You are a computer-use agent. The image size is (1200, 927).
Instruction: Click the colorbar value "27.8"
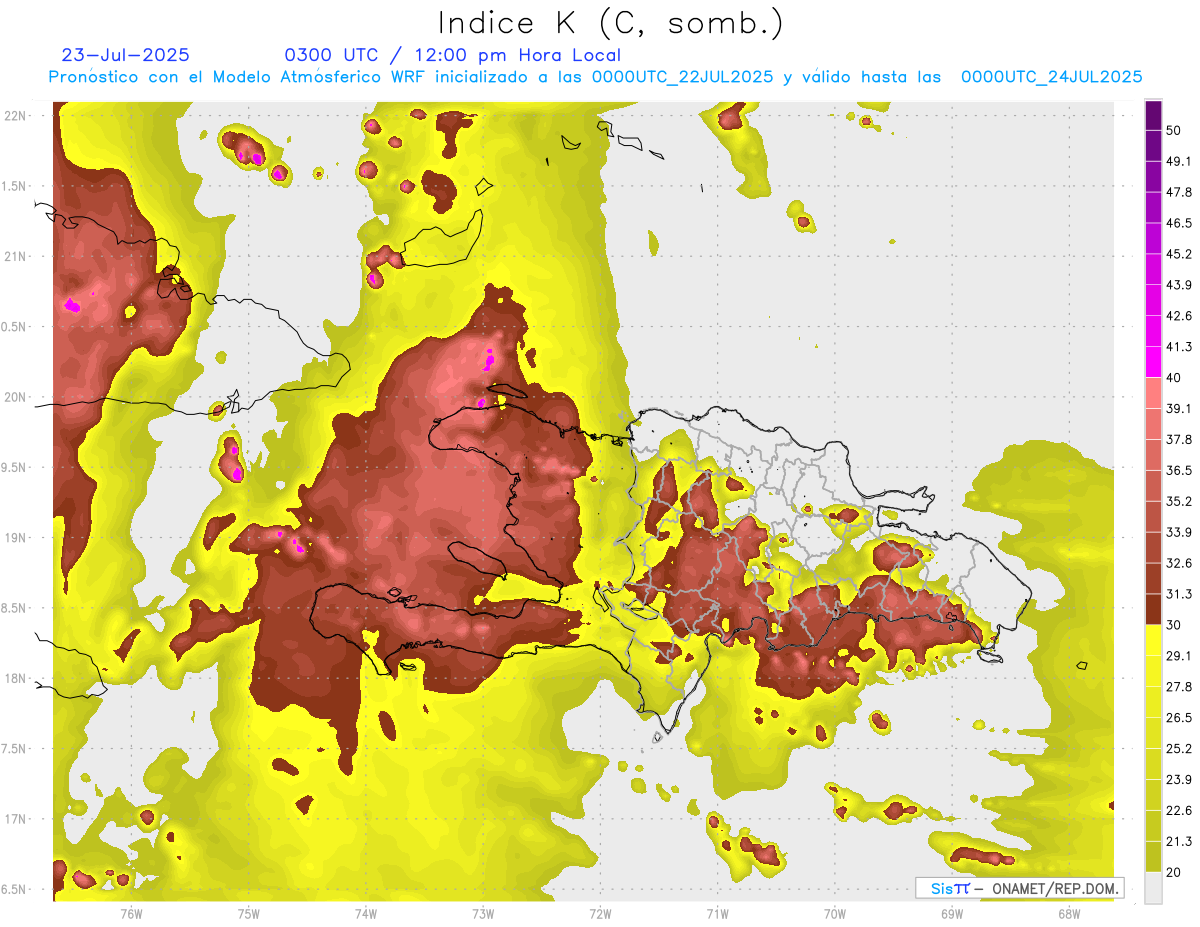coord(1179,687)
